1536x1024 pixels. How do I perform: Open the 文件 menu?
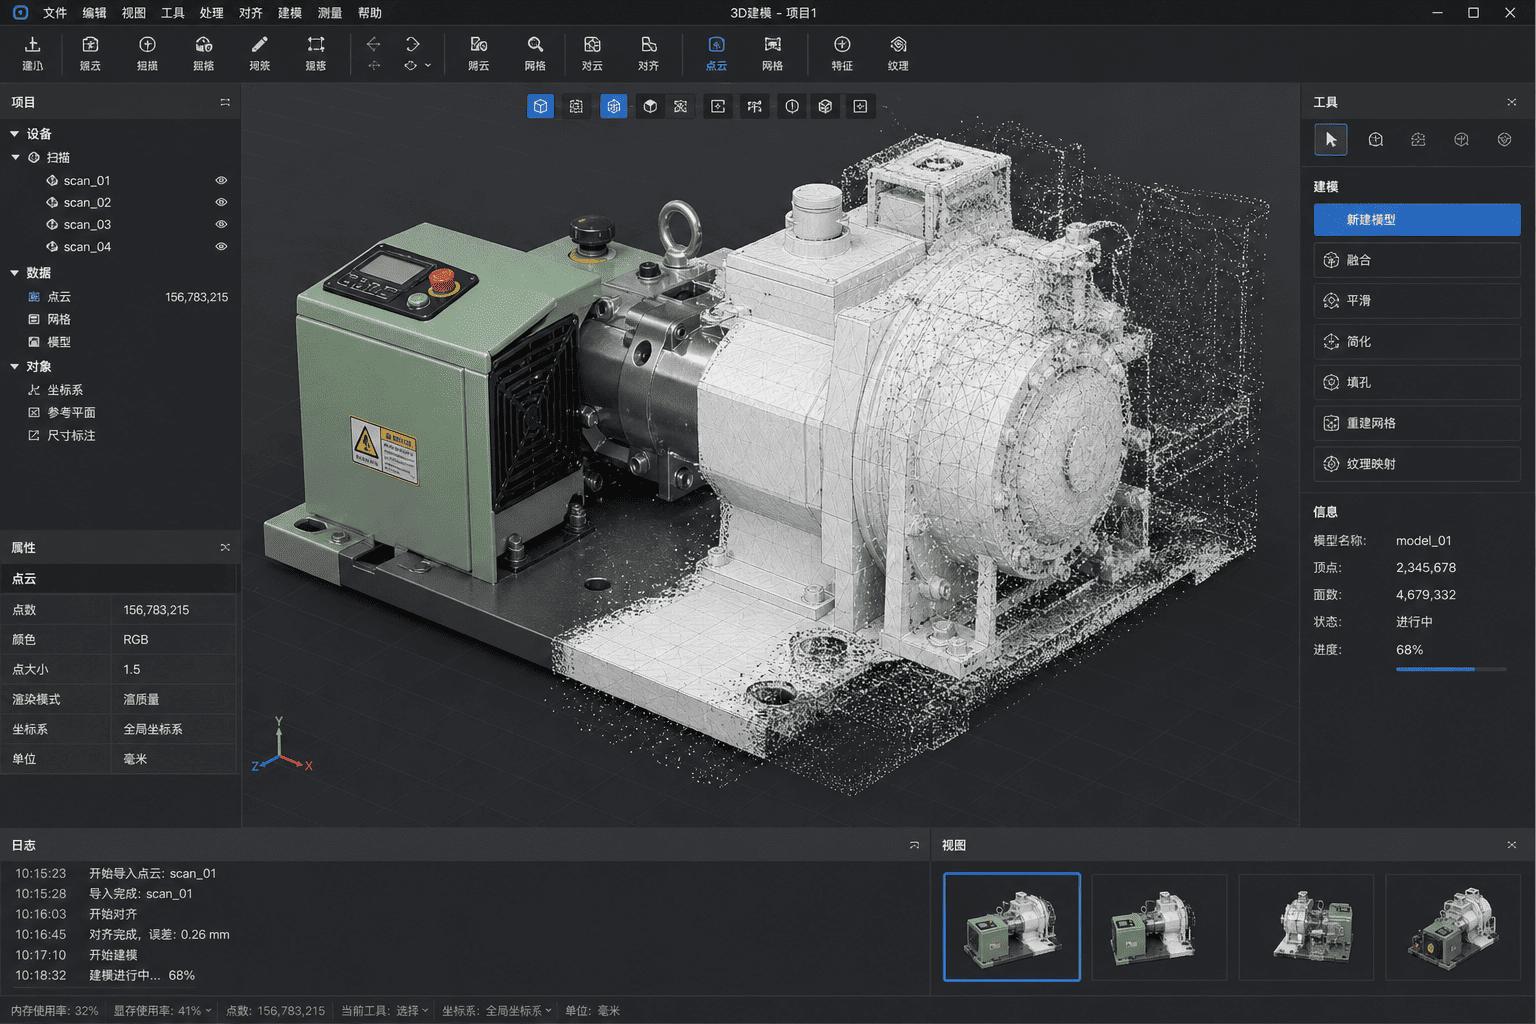click(x=55, y=13)
